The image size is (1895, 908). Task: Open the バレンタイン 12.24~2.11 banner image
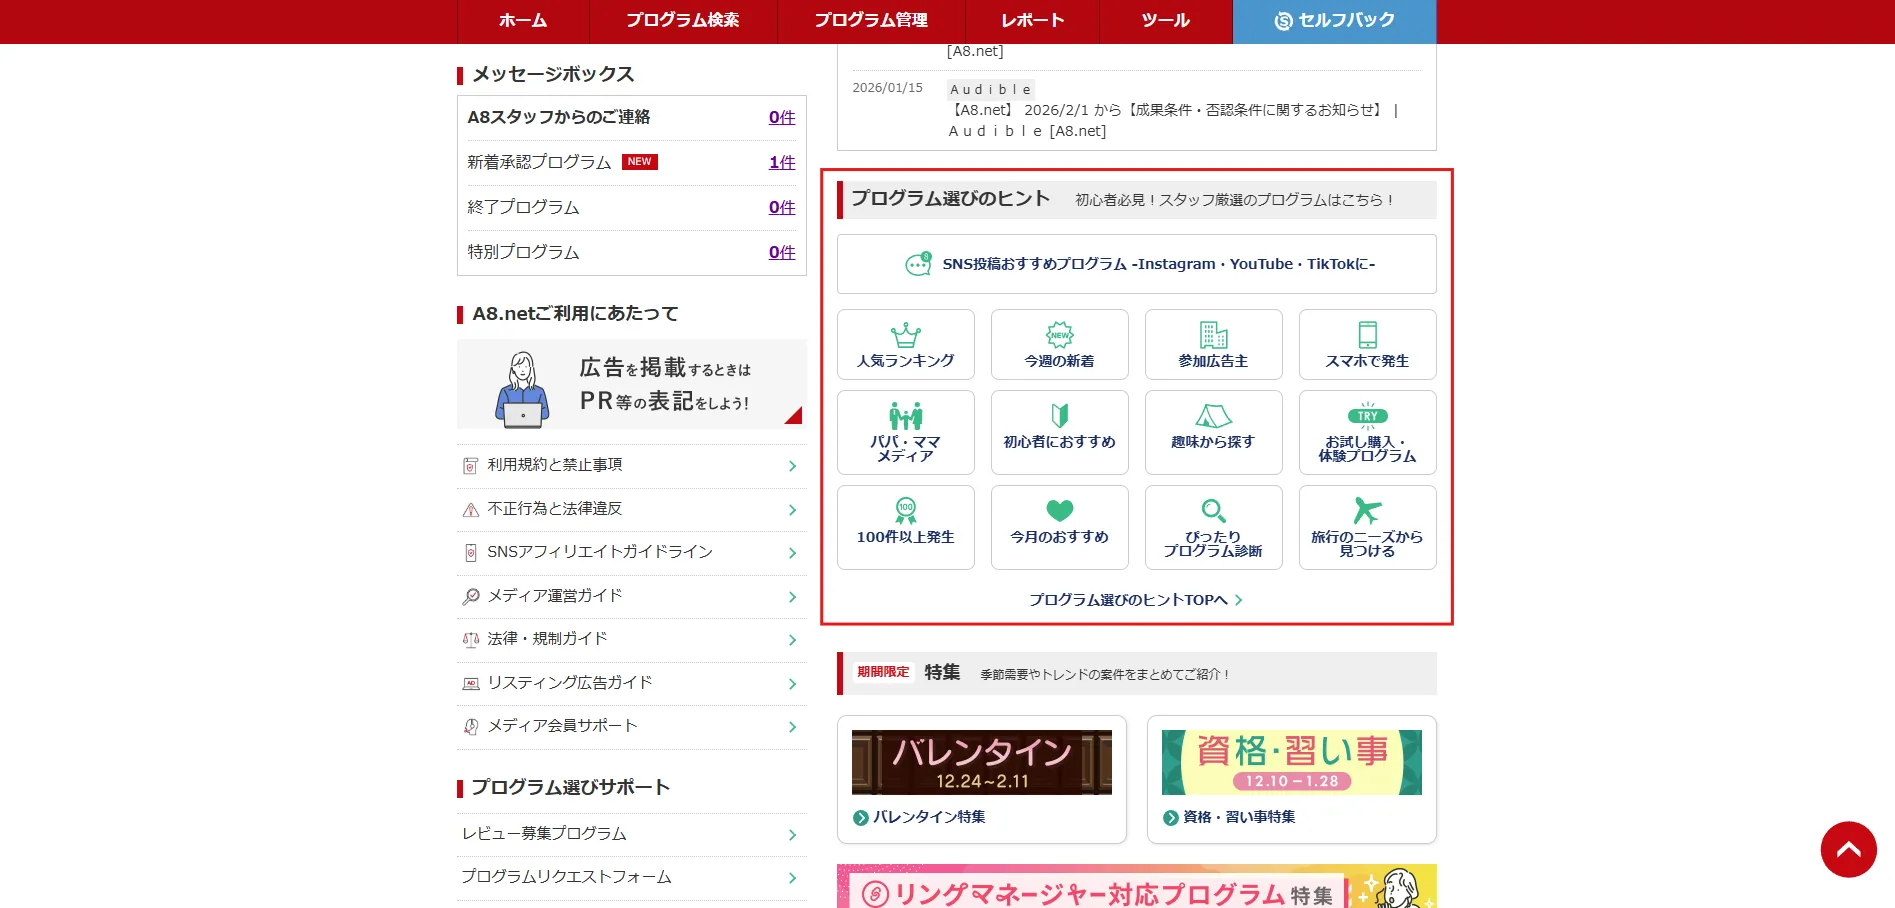[x=982, y=762]
